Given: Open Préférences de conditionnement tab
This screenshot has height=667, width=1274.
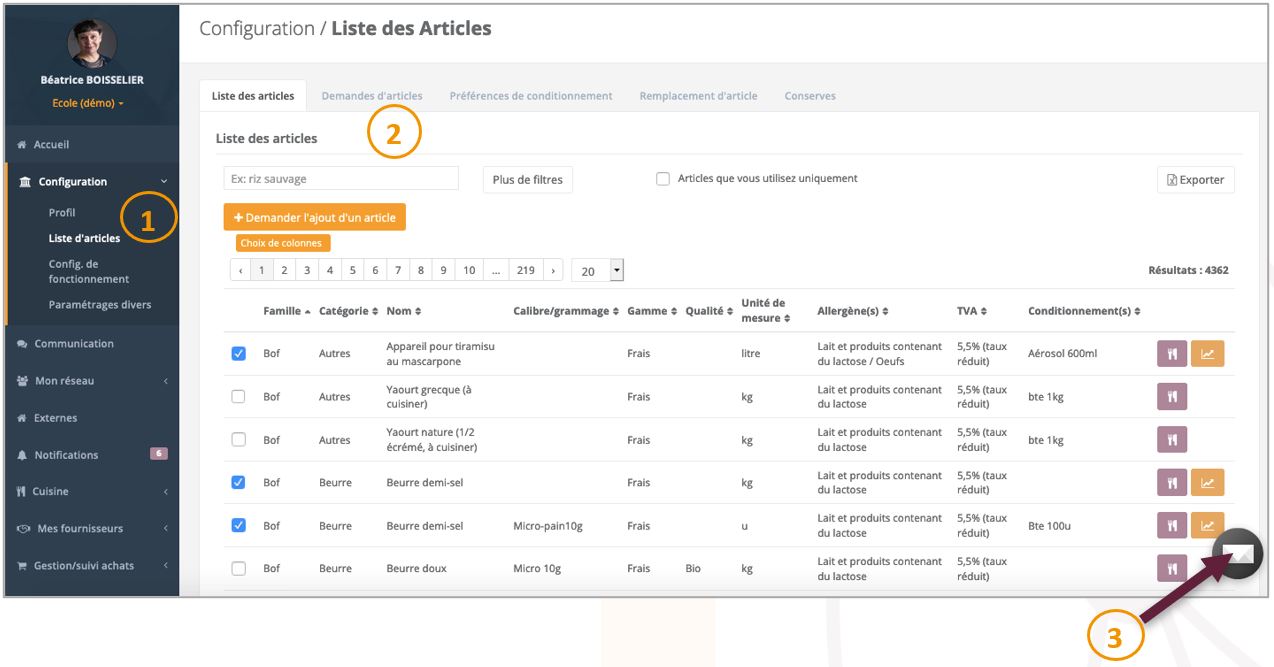Looking at the screenshot, I should tap(531, 96).
